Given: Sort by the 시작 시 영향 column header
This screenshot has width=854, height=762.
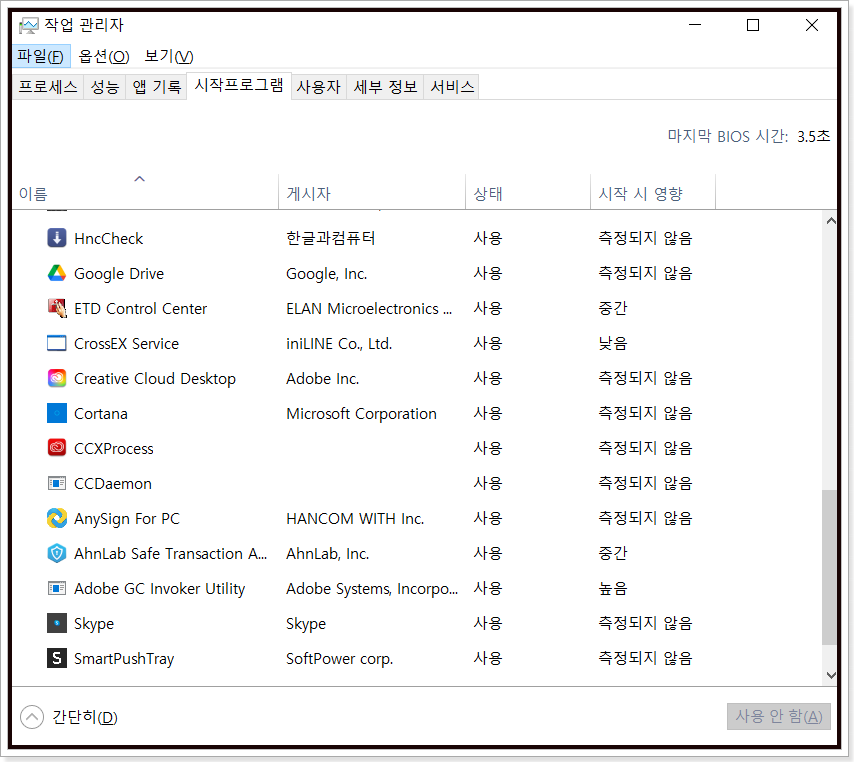Looking at the screenshot, I should [x=652, y=193].
